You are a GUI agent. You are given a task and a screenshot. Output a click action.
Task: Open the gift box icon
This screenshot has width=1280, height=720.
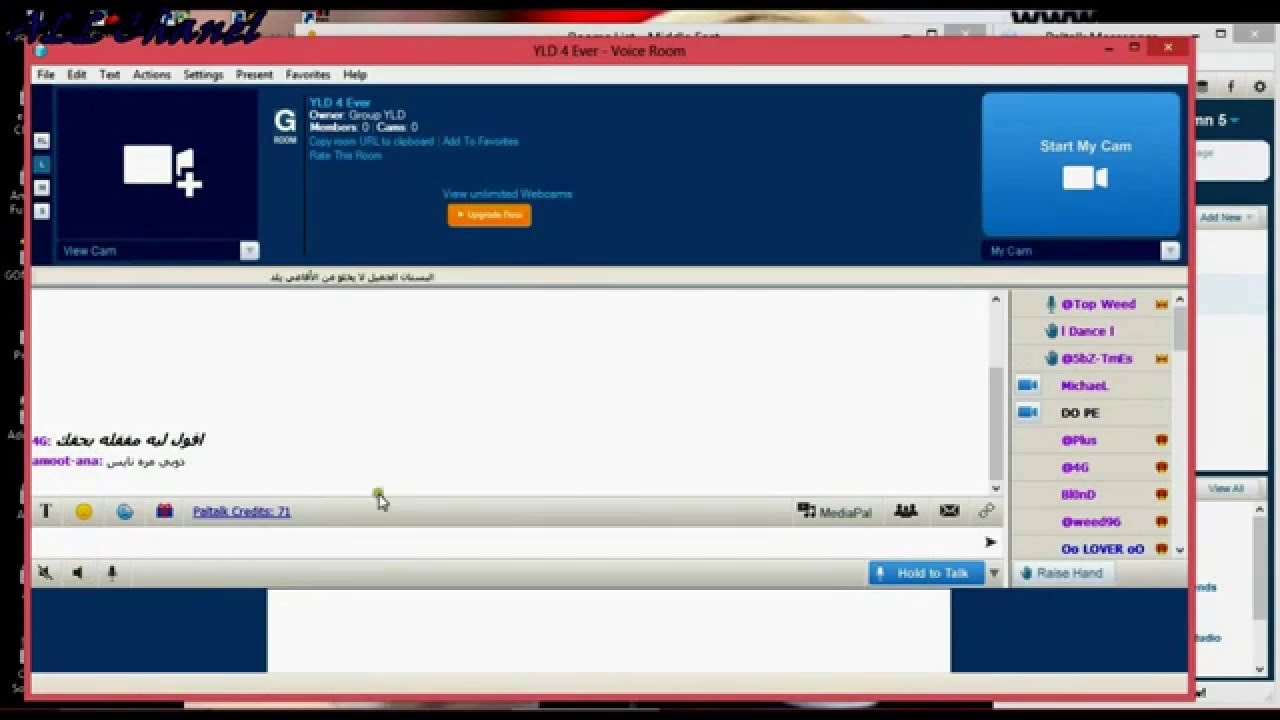click(x=165, y=511)
